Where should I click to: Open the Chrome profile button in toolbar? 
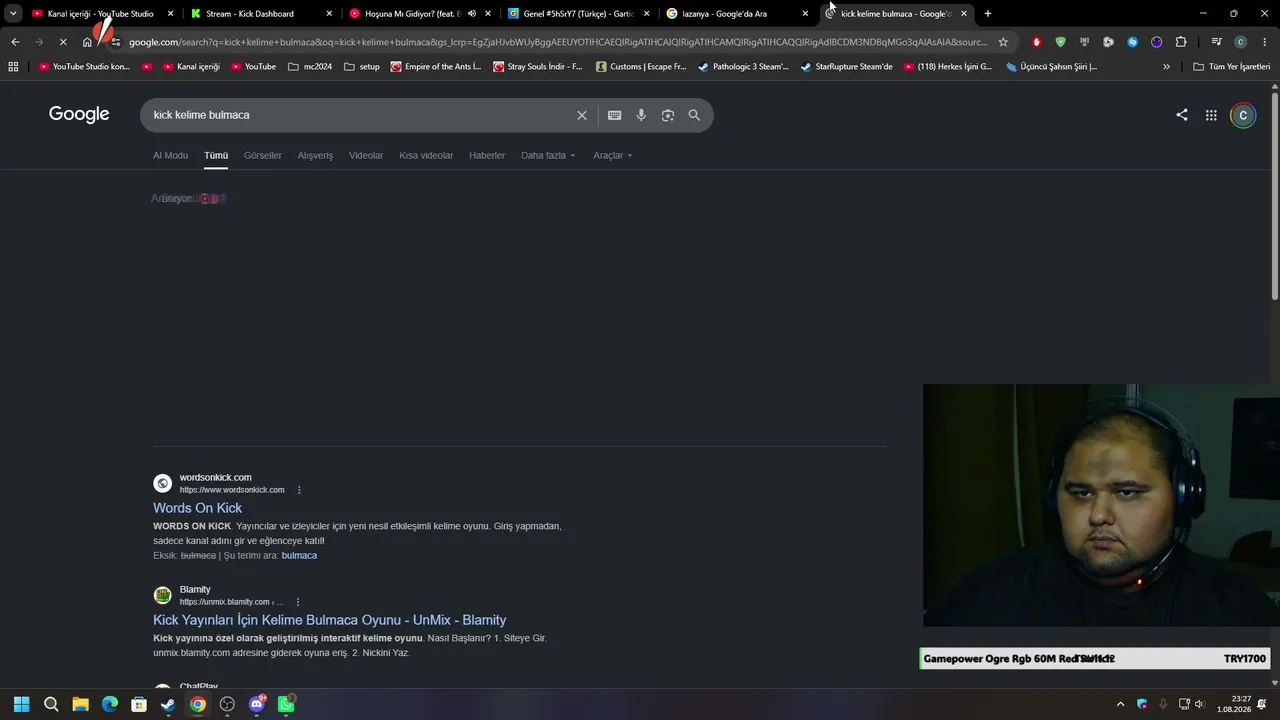[x=1241, y=42]
